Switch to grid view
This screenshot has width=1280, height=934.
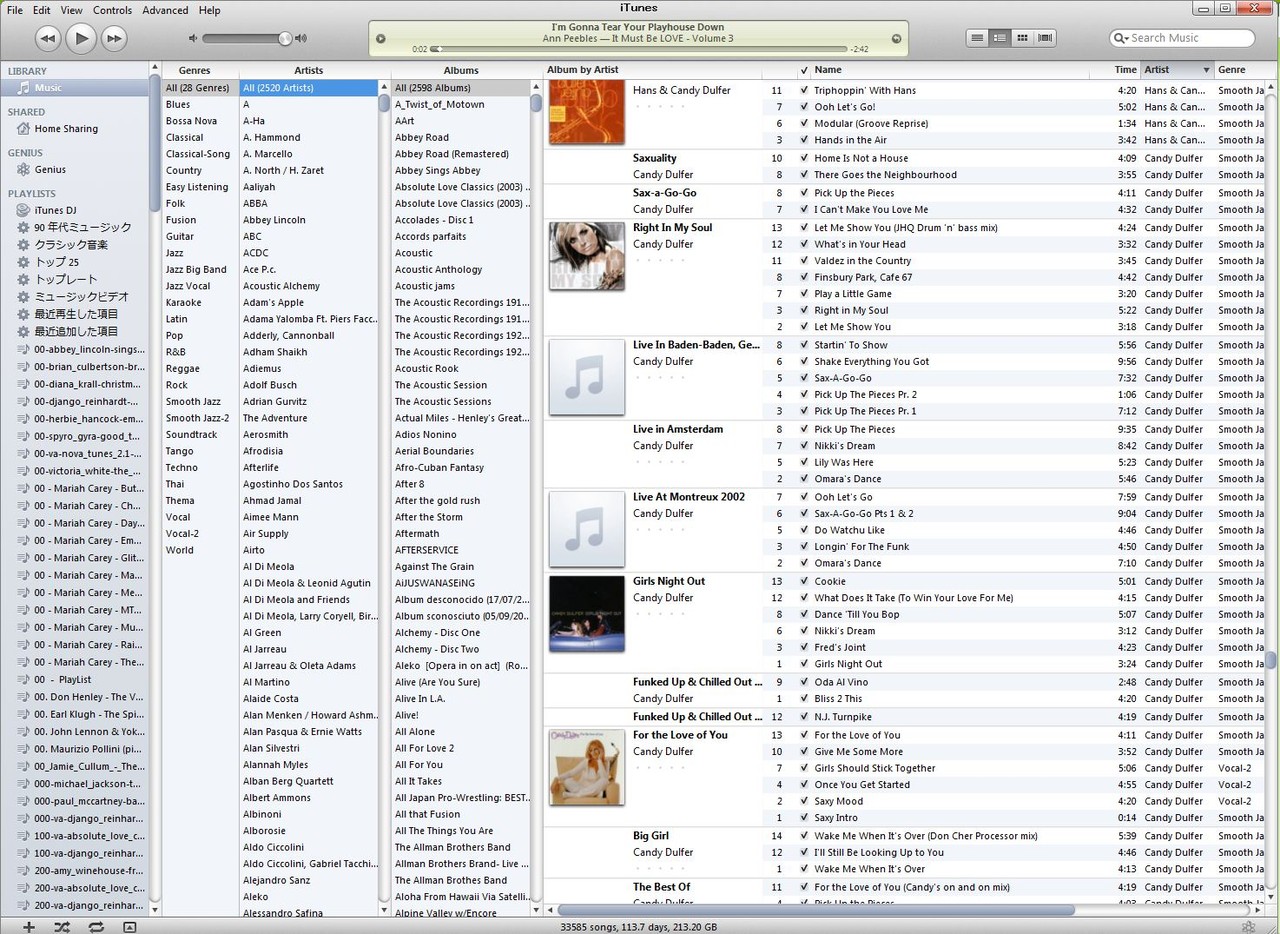1022,38
